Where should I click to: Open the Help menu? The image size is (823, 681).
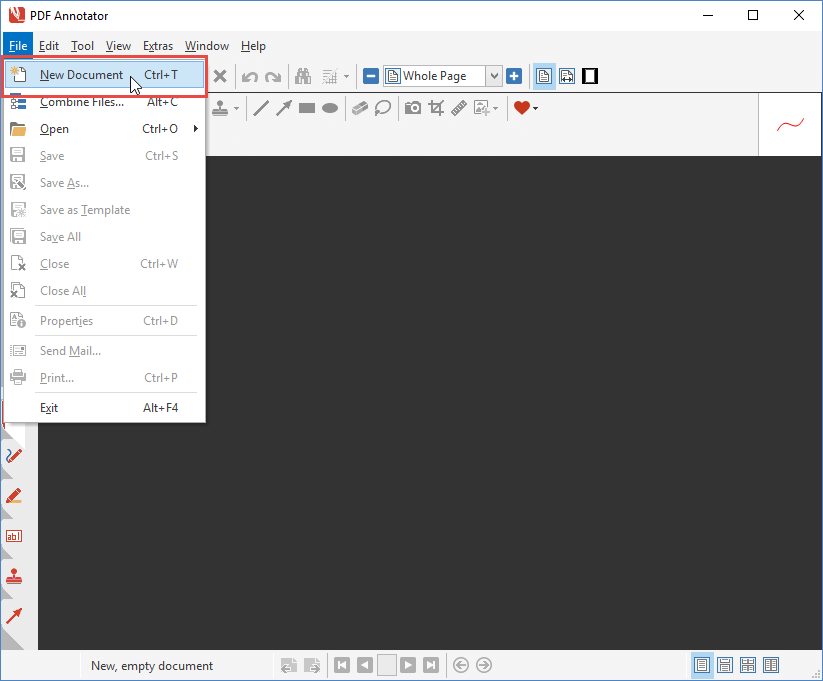253,46
